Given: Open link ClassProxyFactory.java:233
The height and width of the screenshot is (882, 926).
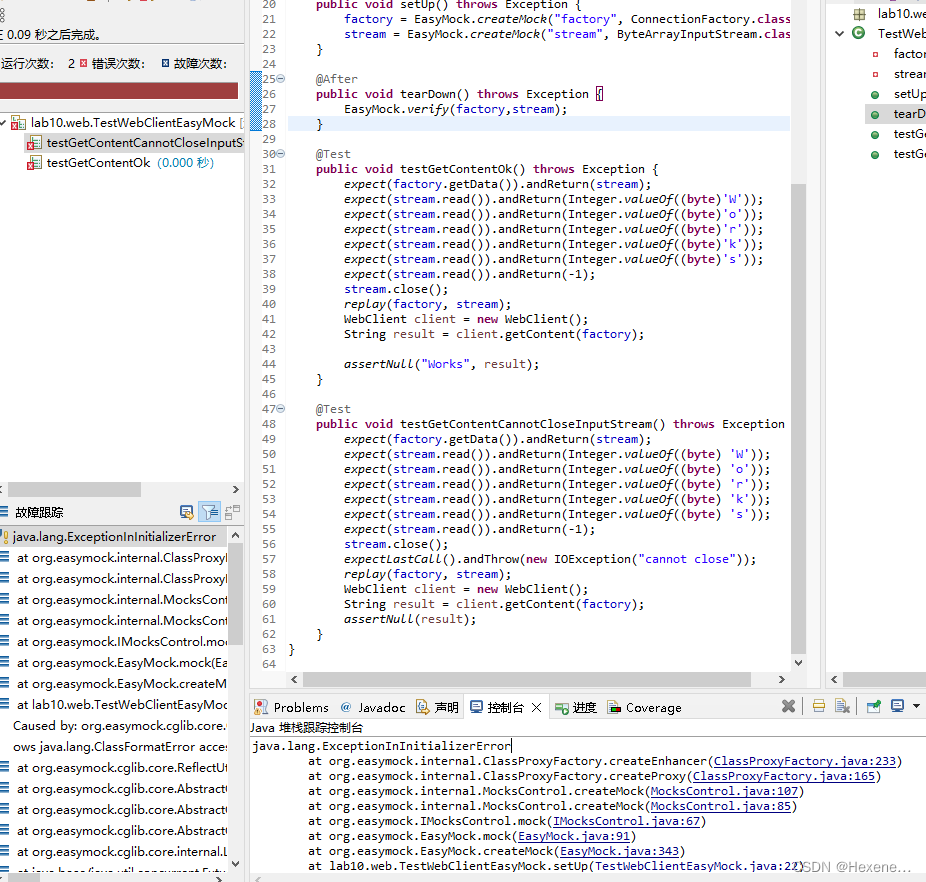Looking at the screenshot, I should [x=805, y=761].
